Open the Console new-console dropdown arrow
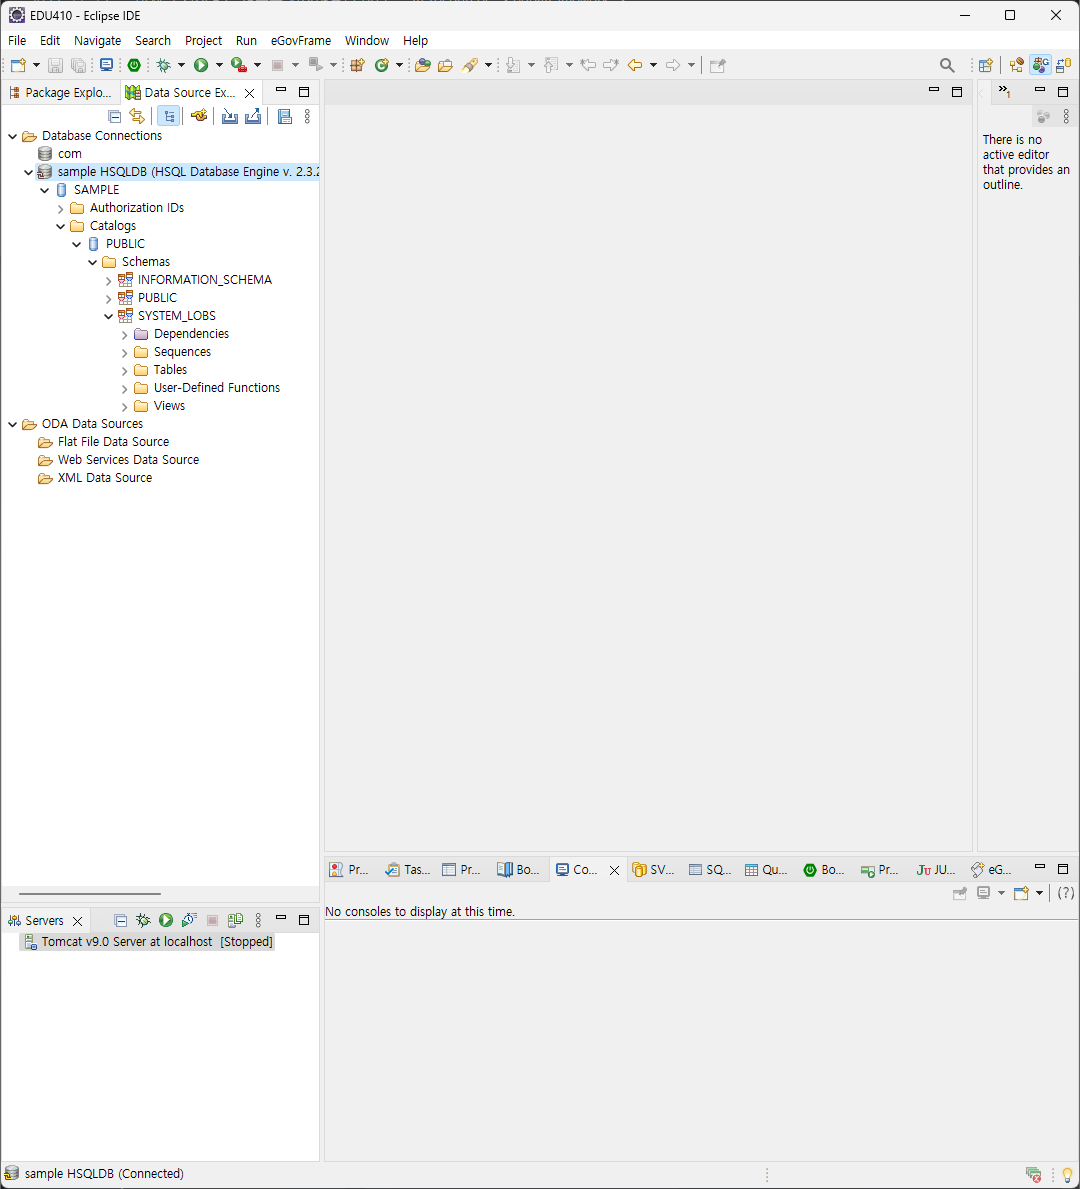1080x1189 pixels. coord(1039,893)
